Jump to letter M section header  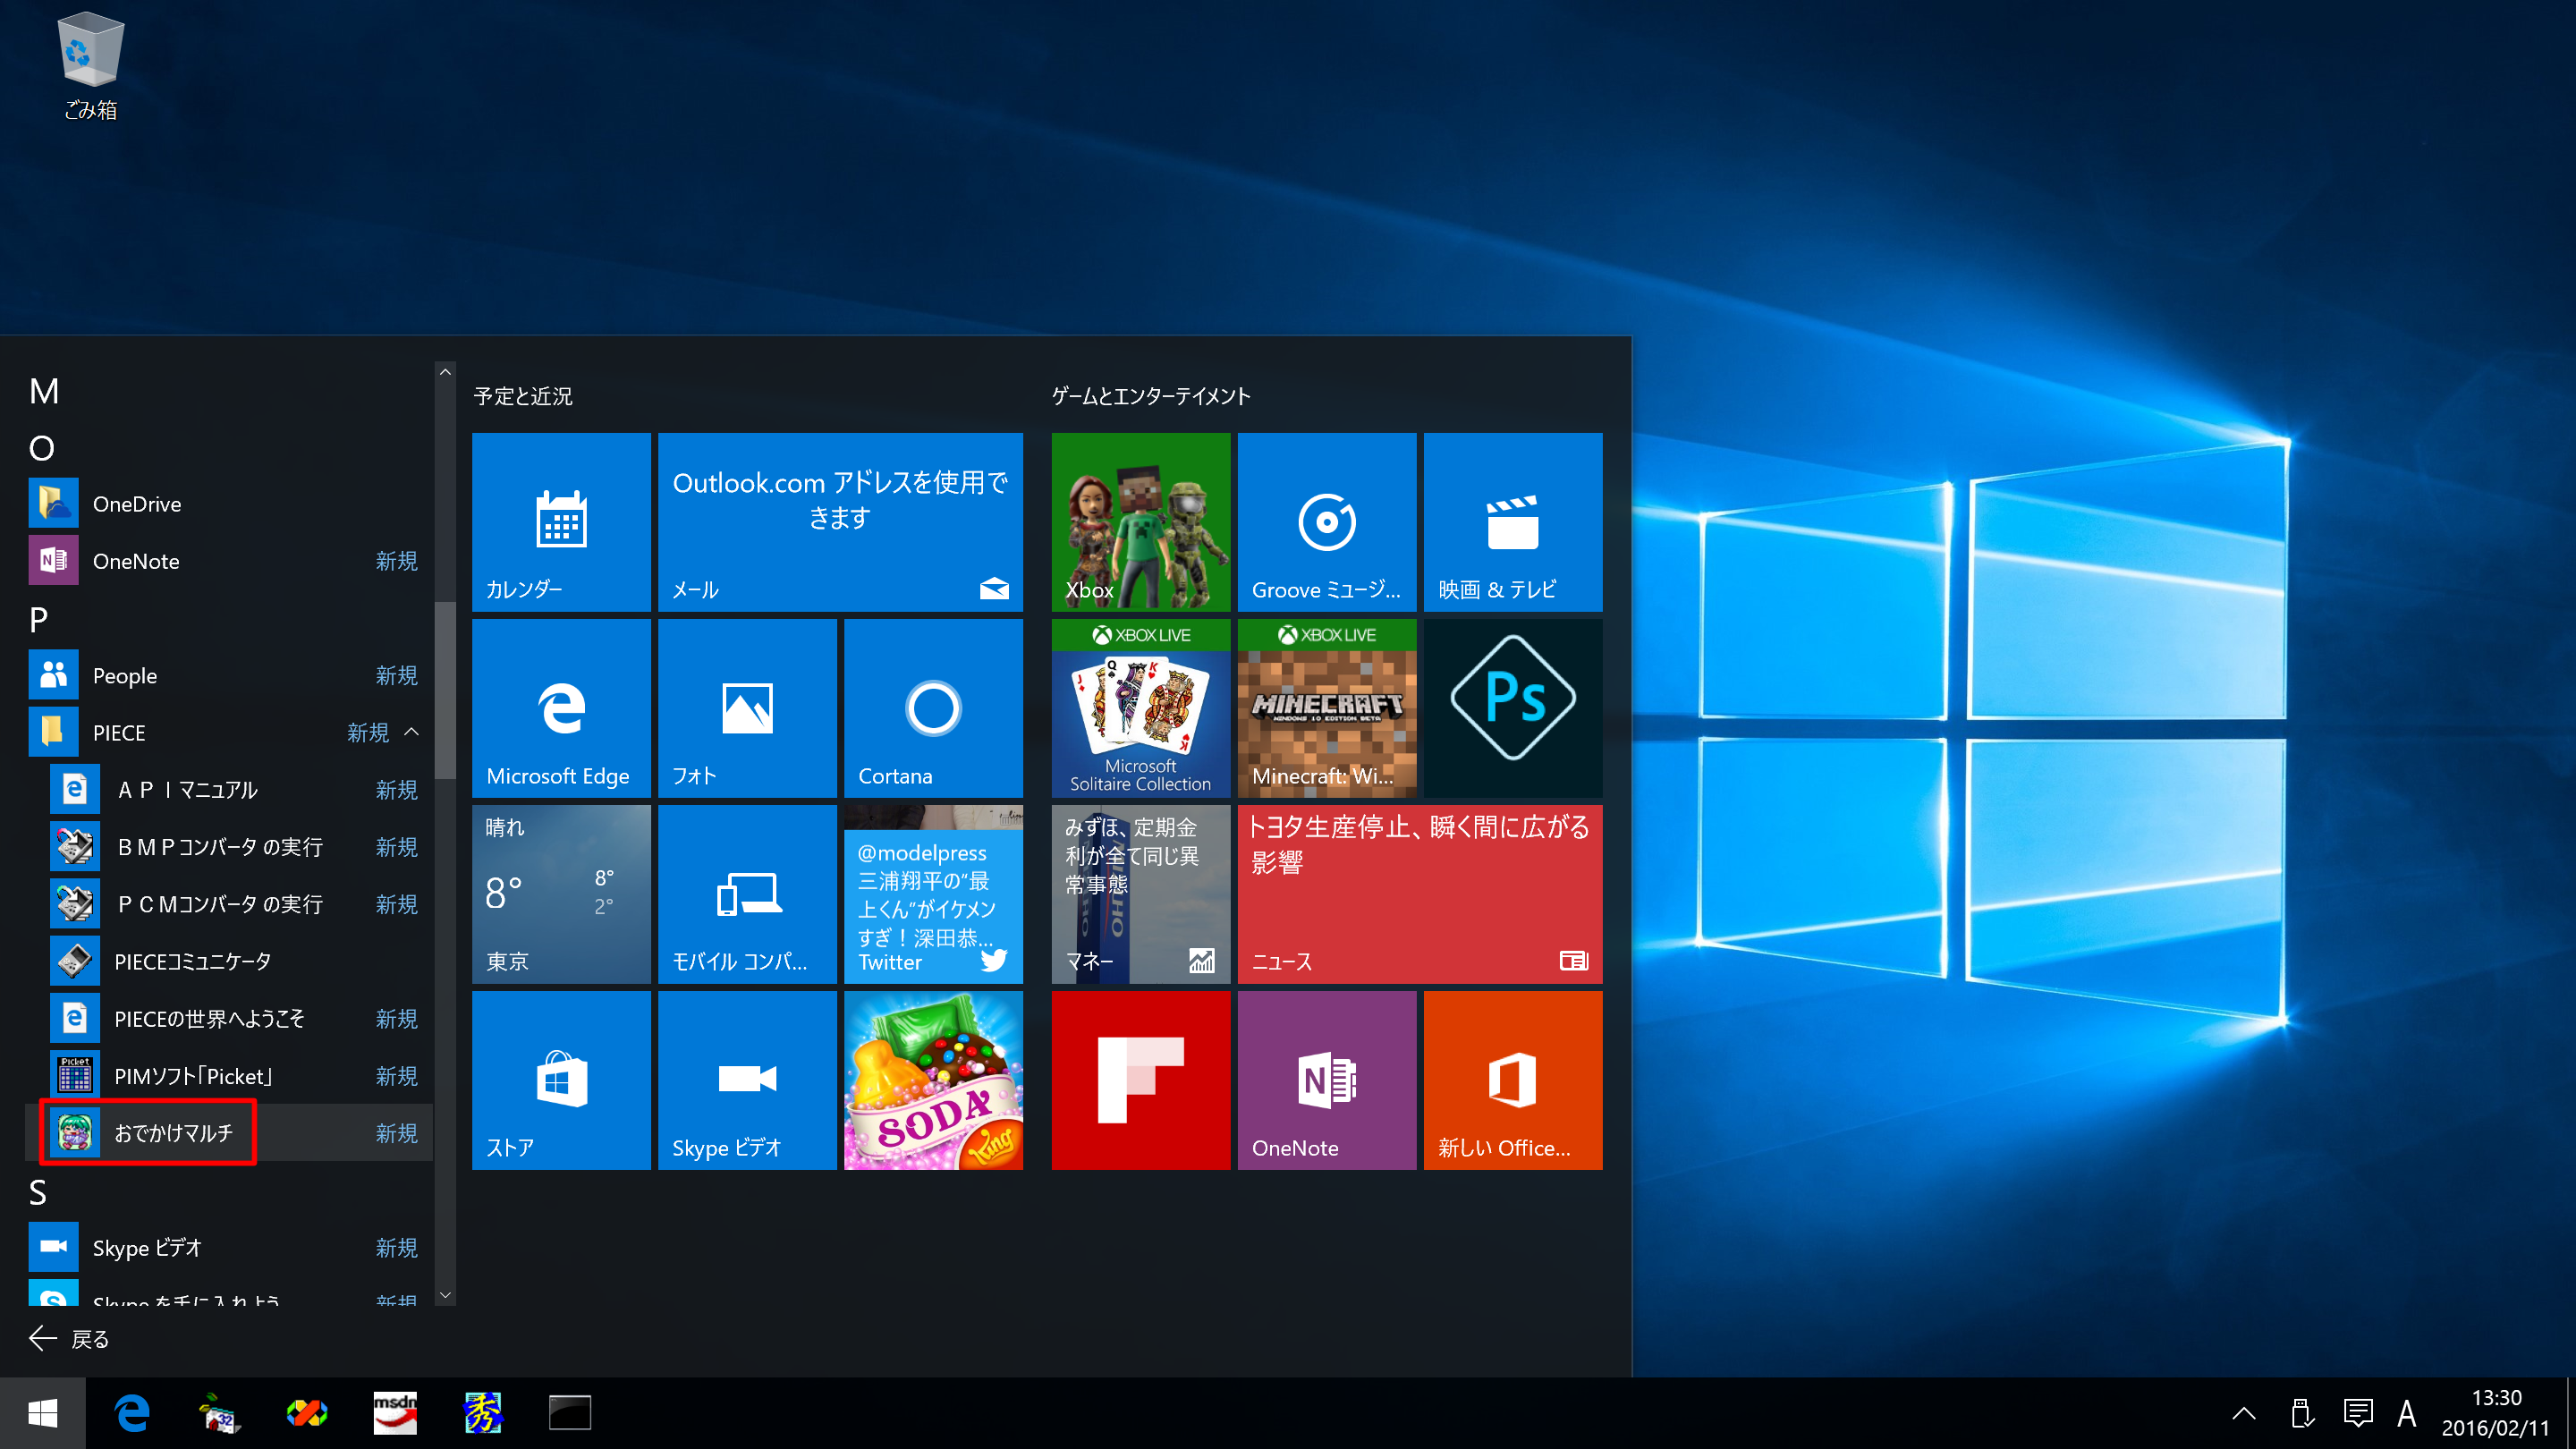pyautogui.click(x=44, y=390)
